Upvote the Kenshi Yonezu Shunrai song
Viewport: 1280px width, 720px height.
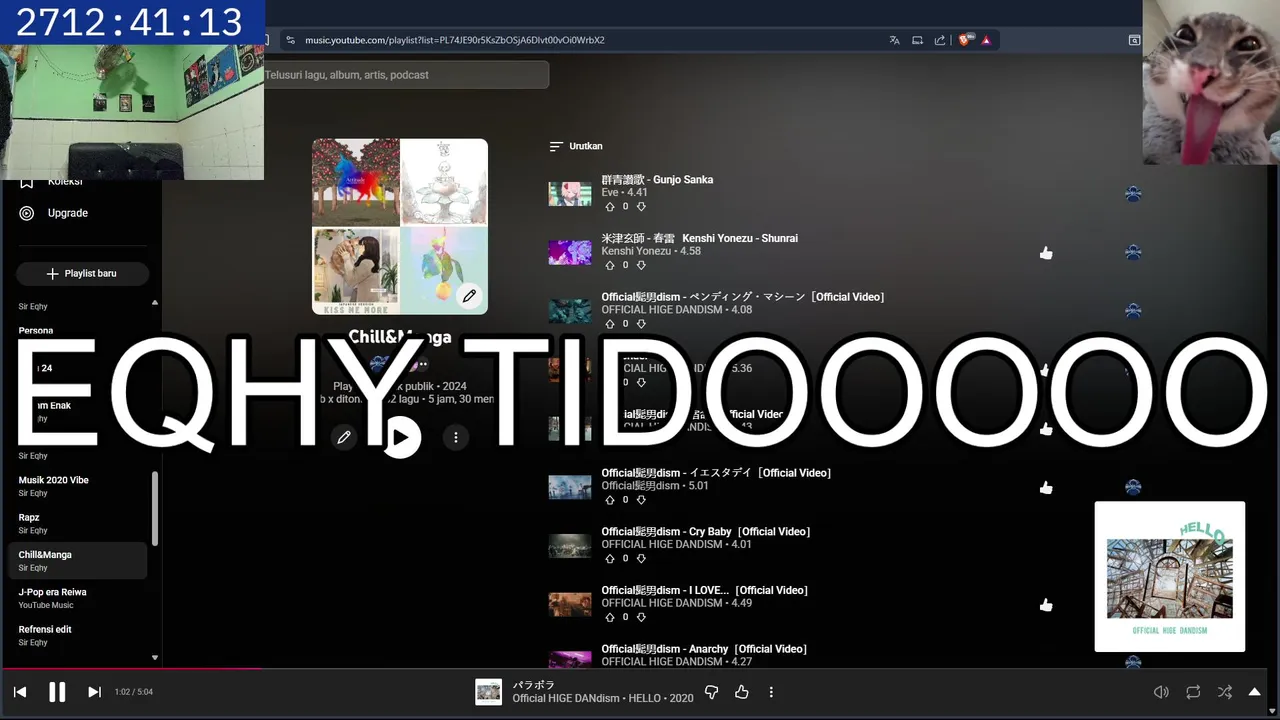point(610,265)
